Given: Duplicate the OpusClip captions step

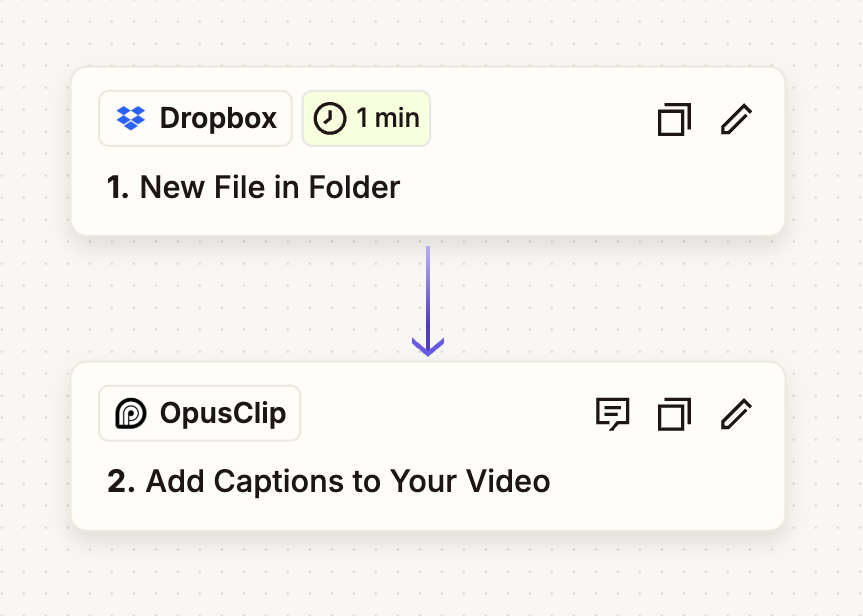Looking at the screenshot, I should point(674,414).
